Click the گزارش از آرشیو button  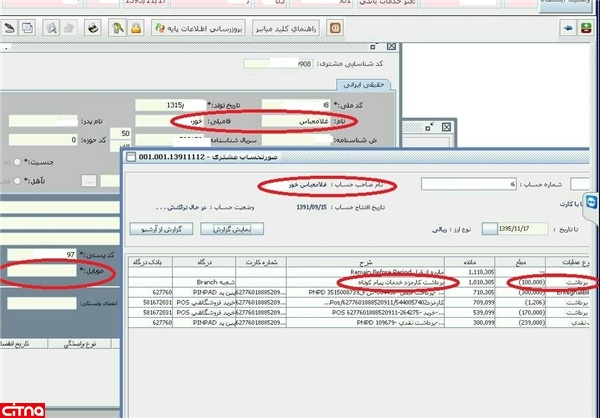tap(161, 229)
